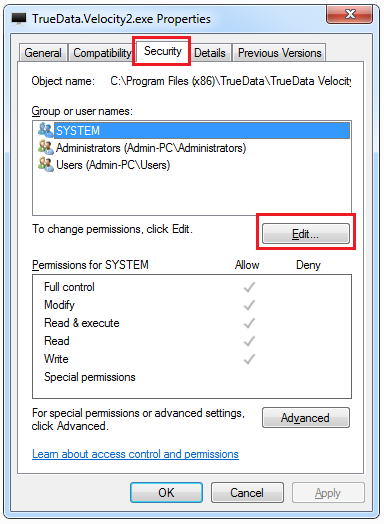The height and width of the screenshot is (524, 384).
Task: Open Learn about access control link
Action: coord(135,454)
